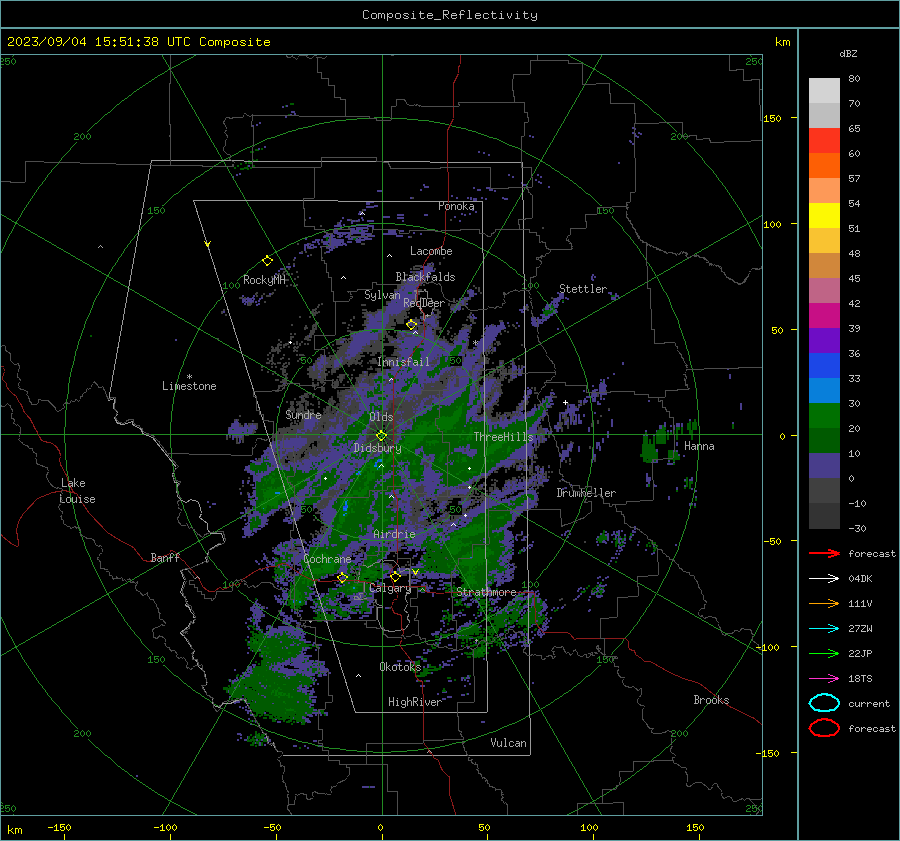Click the RedDeer city label
This screenshot has width=900, height=841.
(424, 303)
